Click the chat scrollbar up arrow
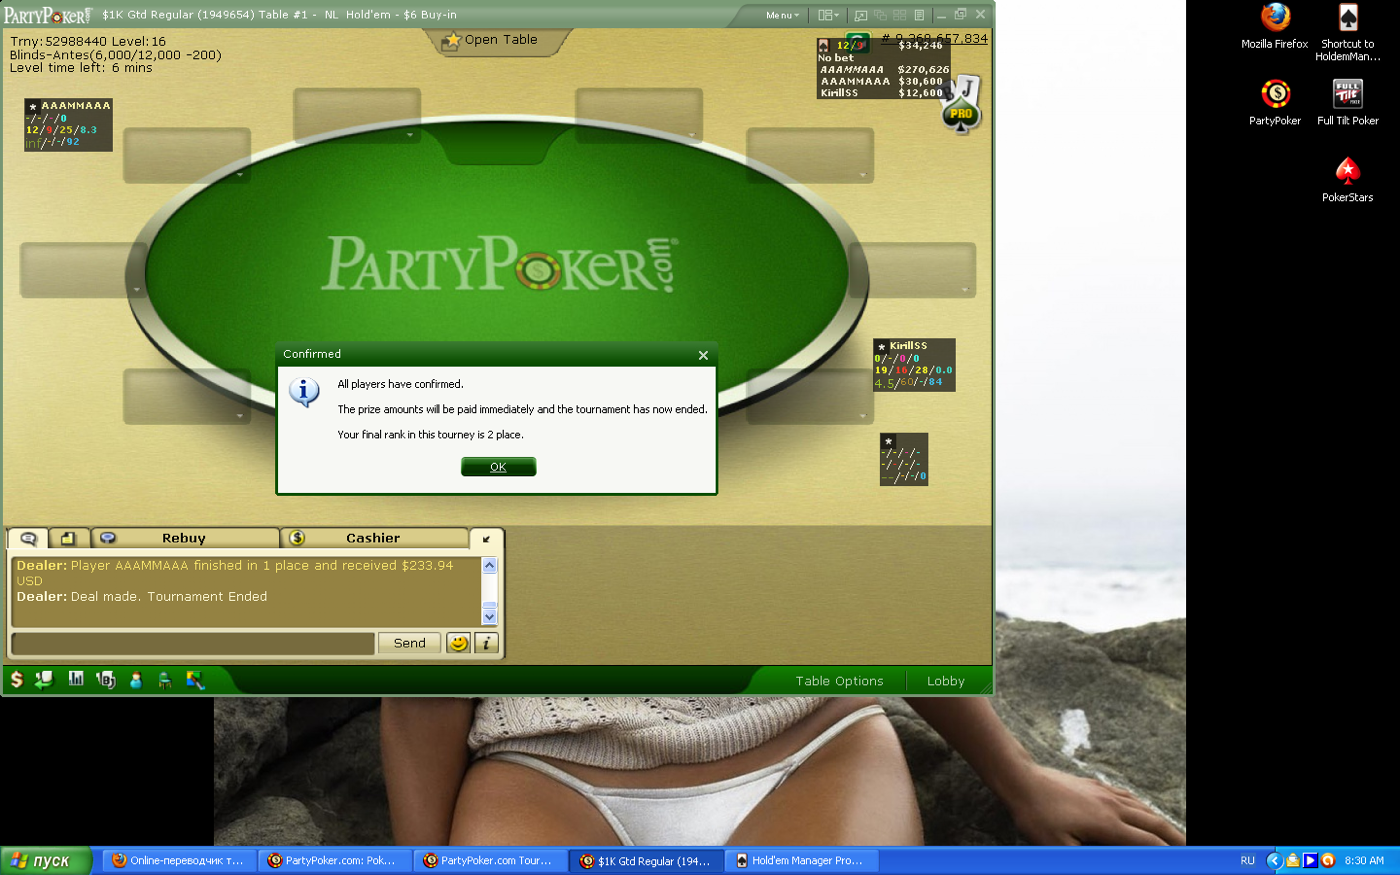Viewport: 1400px width, 875px height. [489, 566]
